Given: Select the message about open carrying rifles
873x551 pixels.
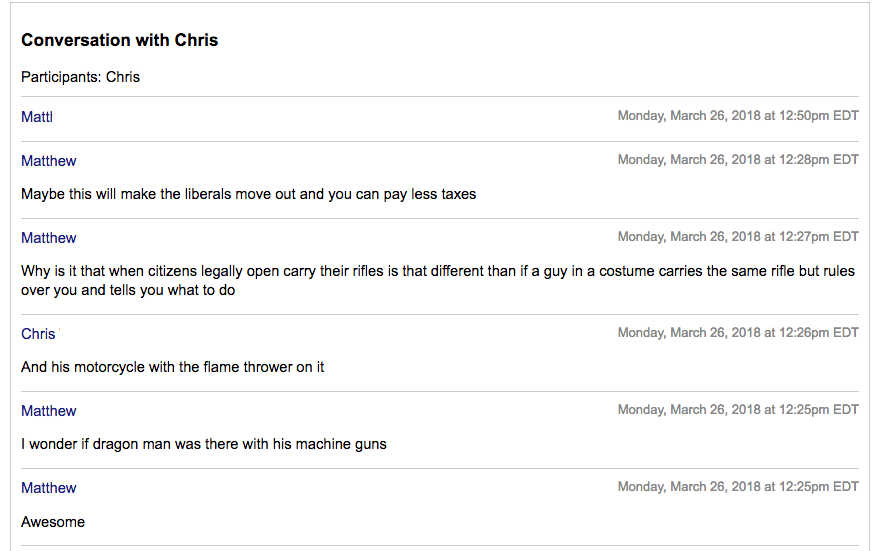Looking at the screenshot, I should tap(438, 281).
